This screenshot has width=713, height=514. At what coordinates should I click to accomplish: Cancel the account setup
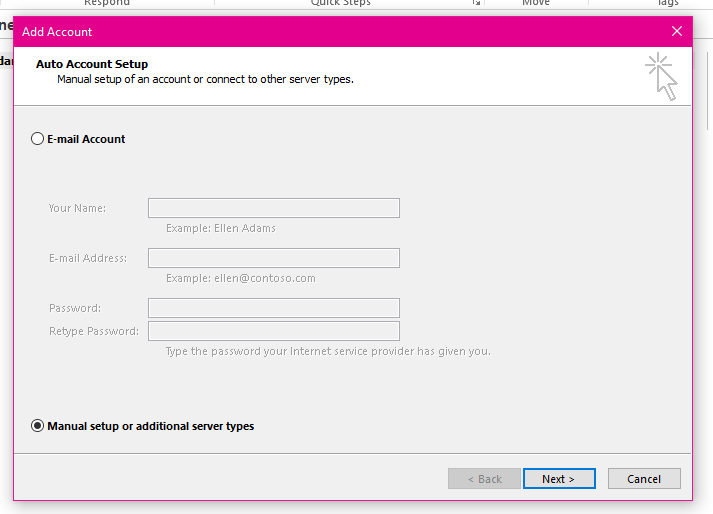(644, 479)
